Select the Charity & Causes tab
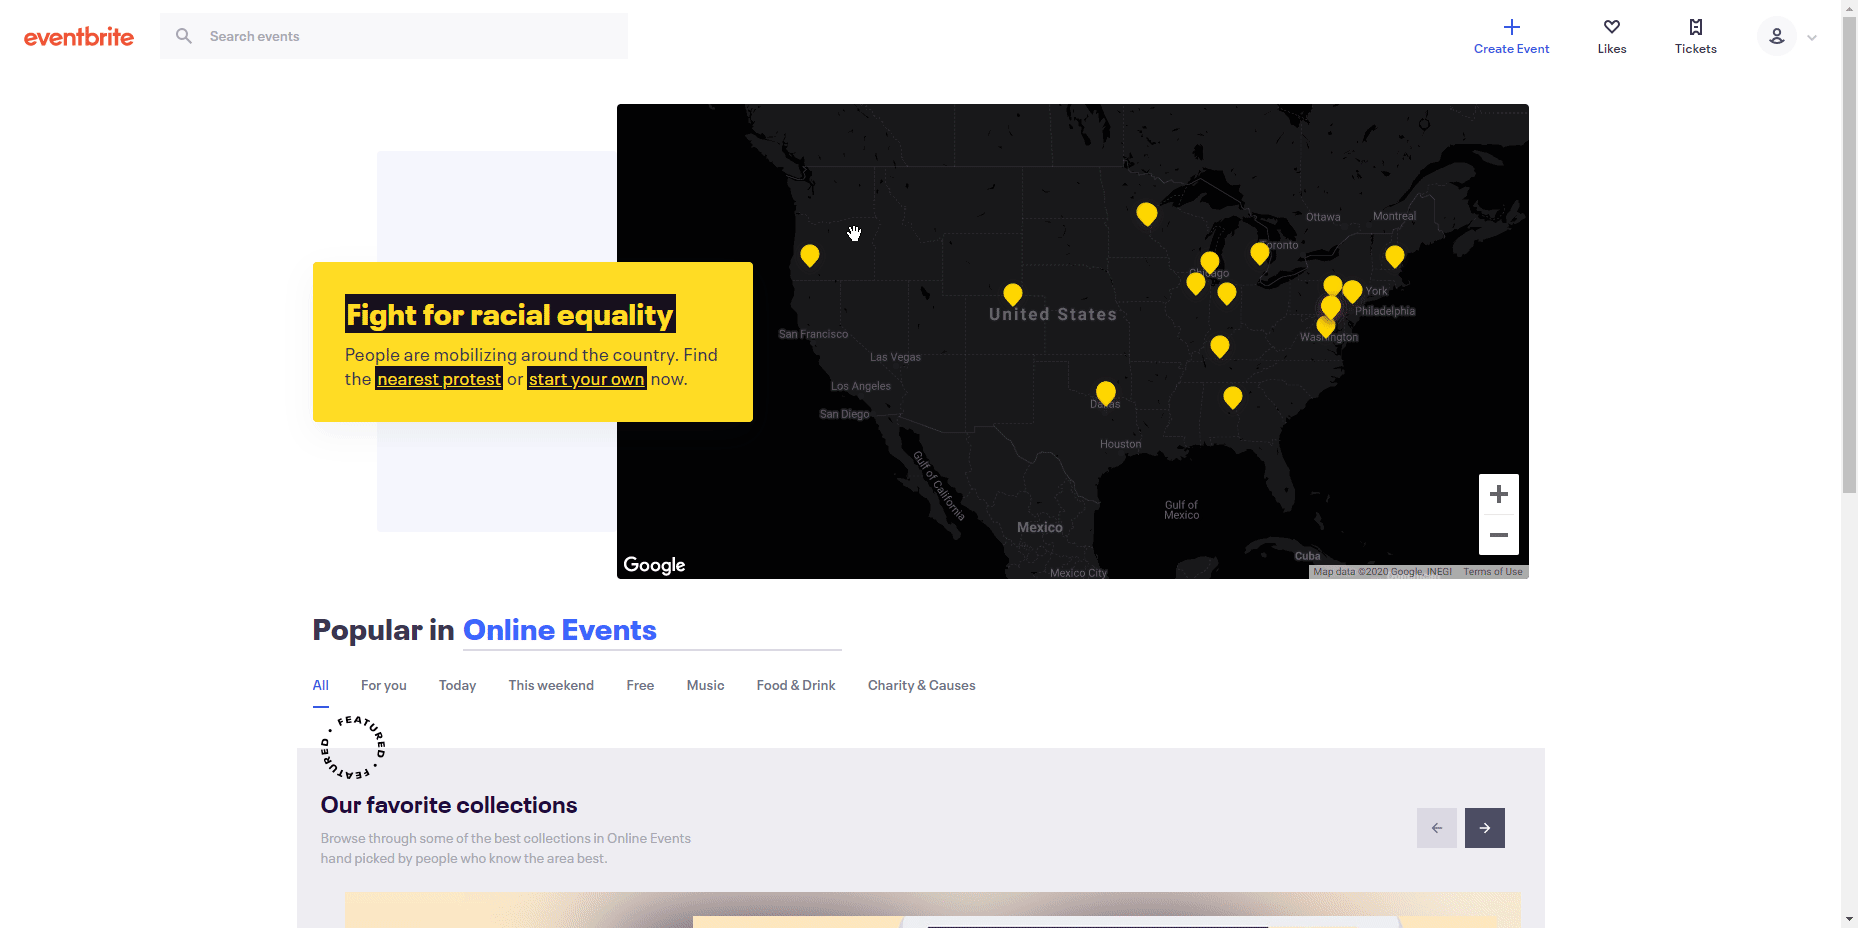The image size is (1858, 928). 921,685
